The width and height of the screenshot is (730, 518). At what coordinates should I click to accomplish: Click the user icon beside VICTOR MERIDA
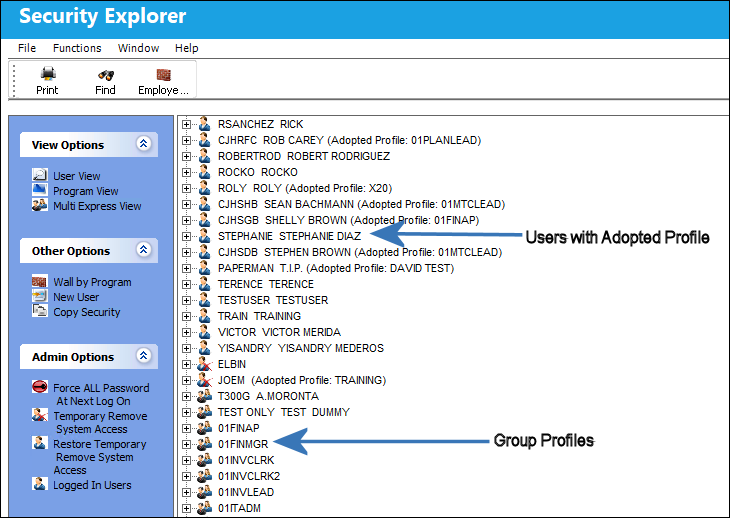[x=204, y=332]
